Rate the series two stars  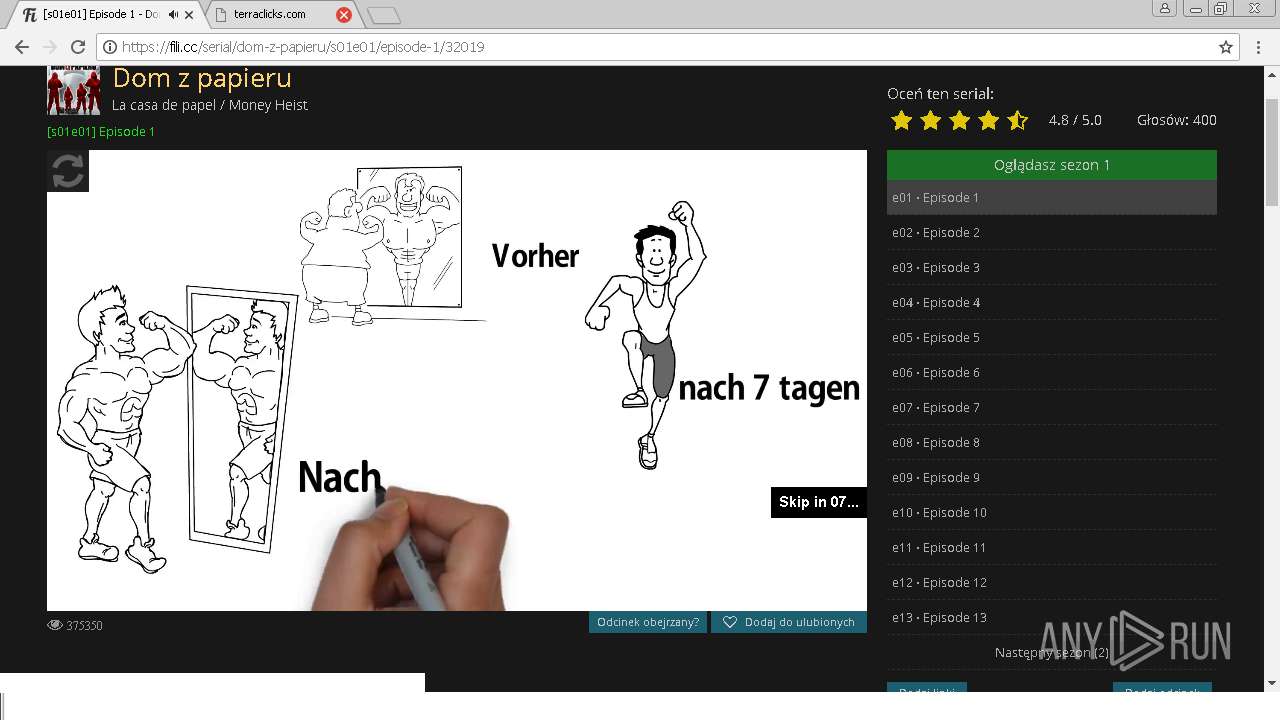930,121
